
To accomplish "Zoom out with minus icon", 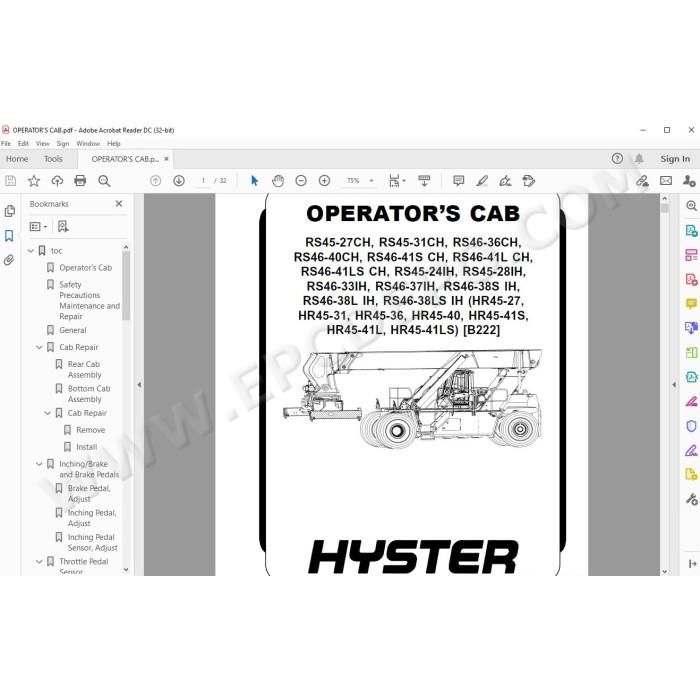I will (301, 181).
